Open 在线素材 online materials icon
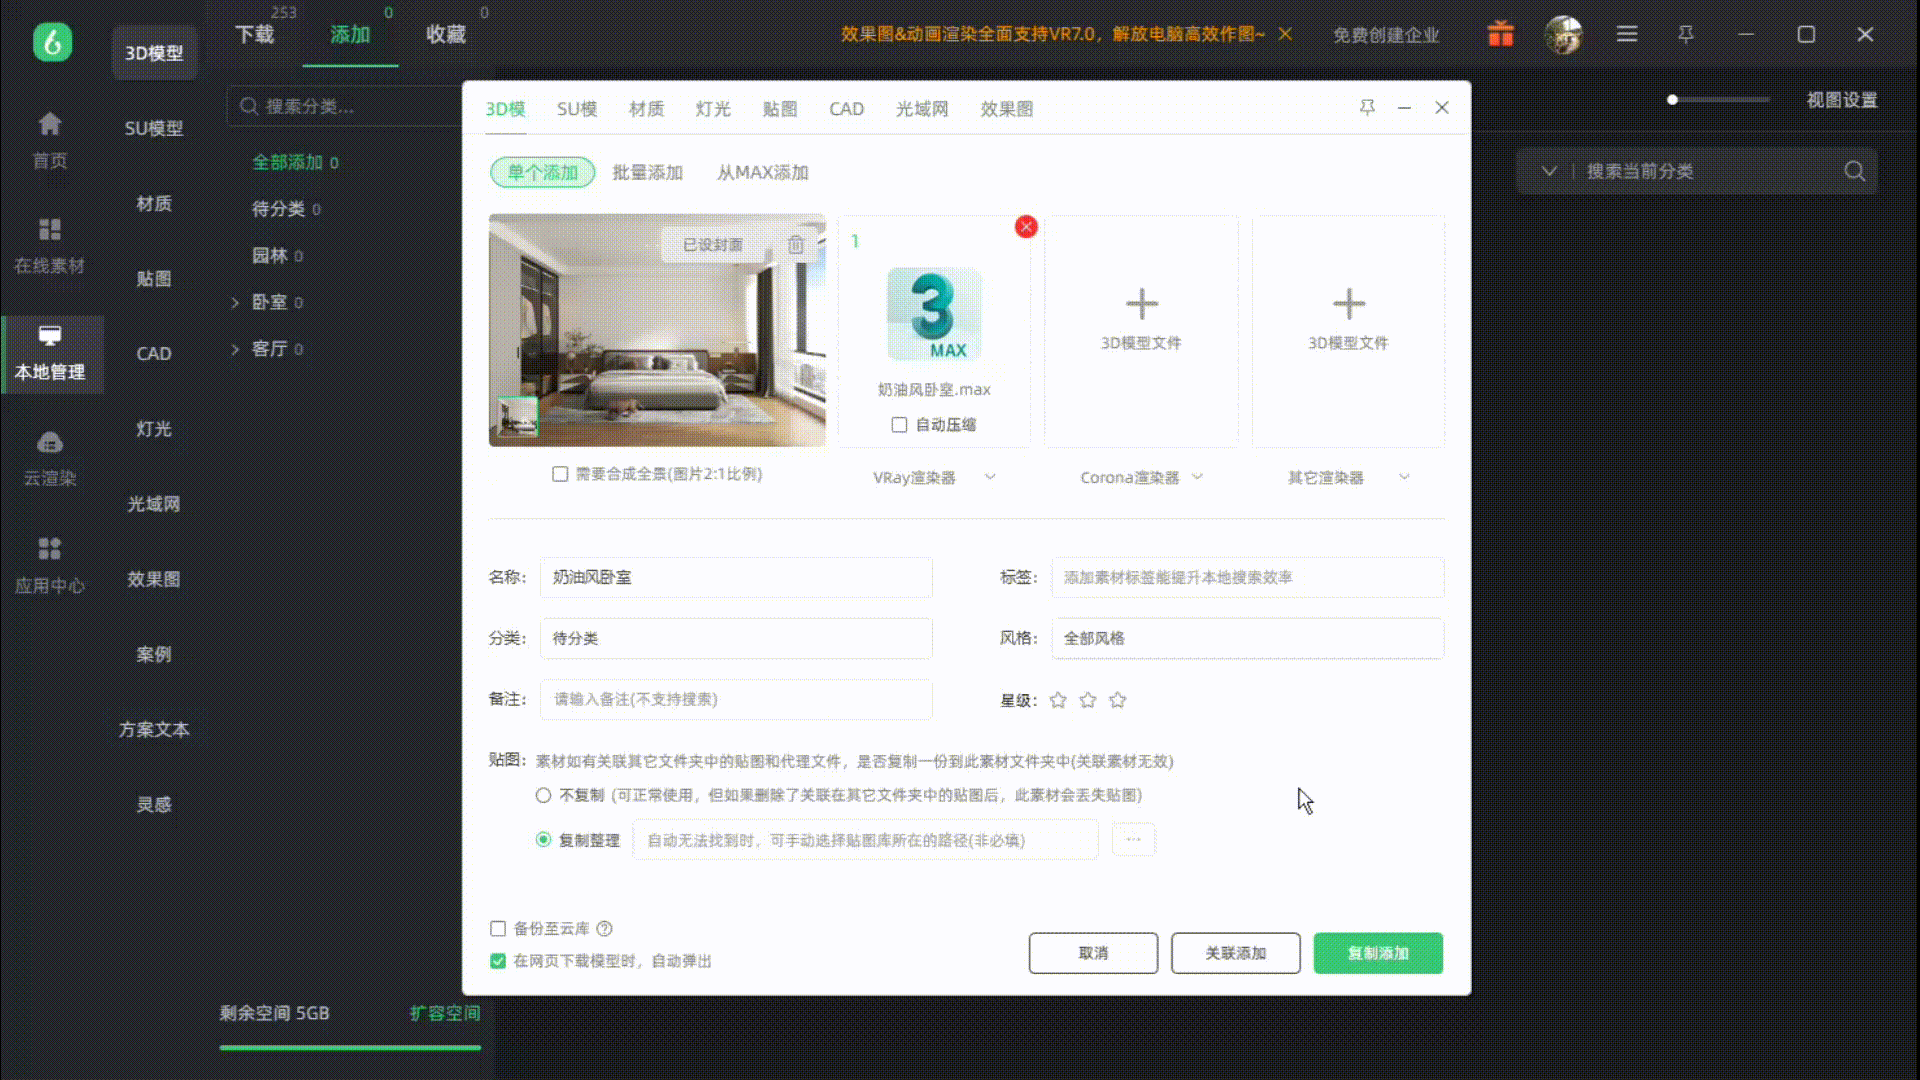The image size is (1920, 1080). (50, 230)
